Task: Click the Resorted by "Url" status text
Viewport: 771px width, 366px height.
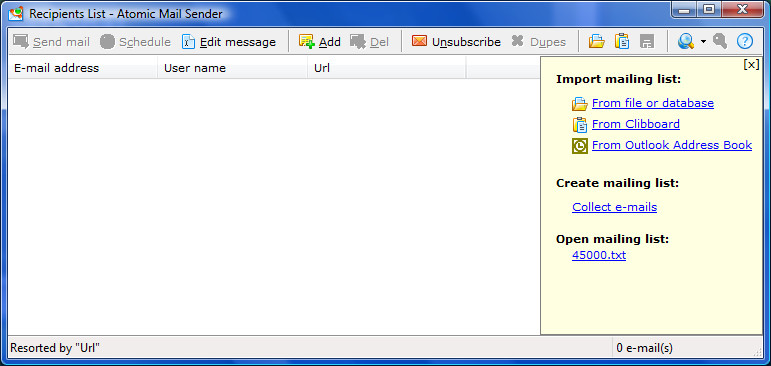Action: point(55,348)
